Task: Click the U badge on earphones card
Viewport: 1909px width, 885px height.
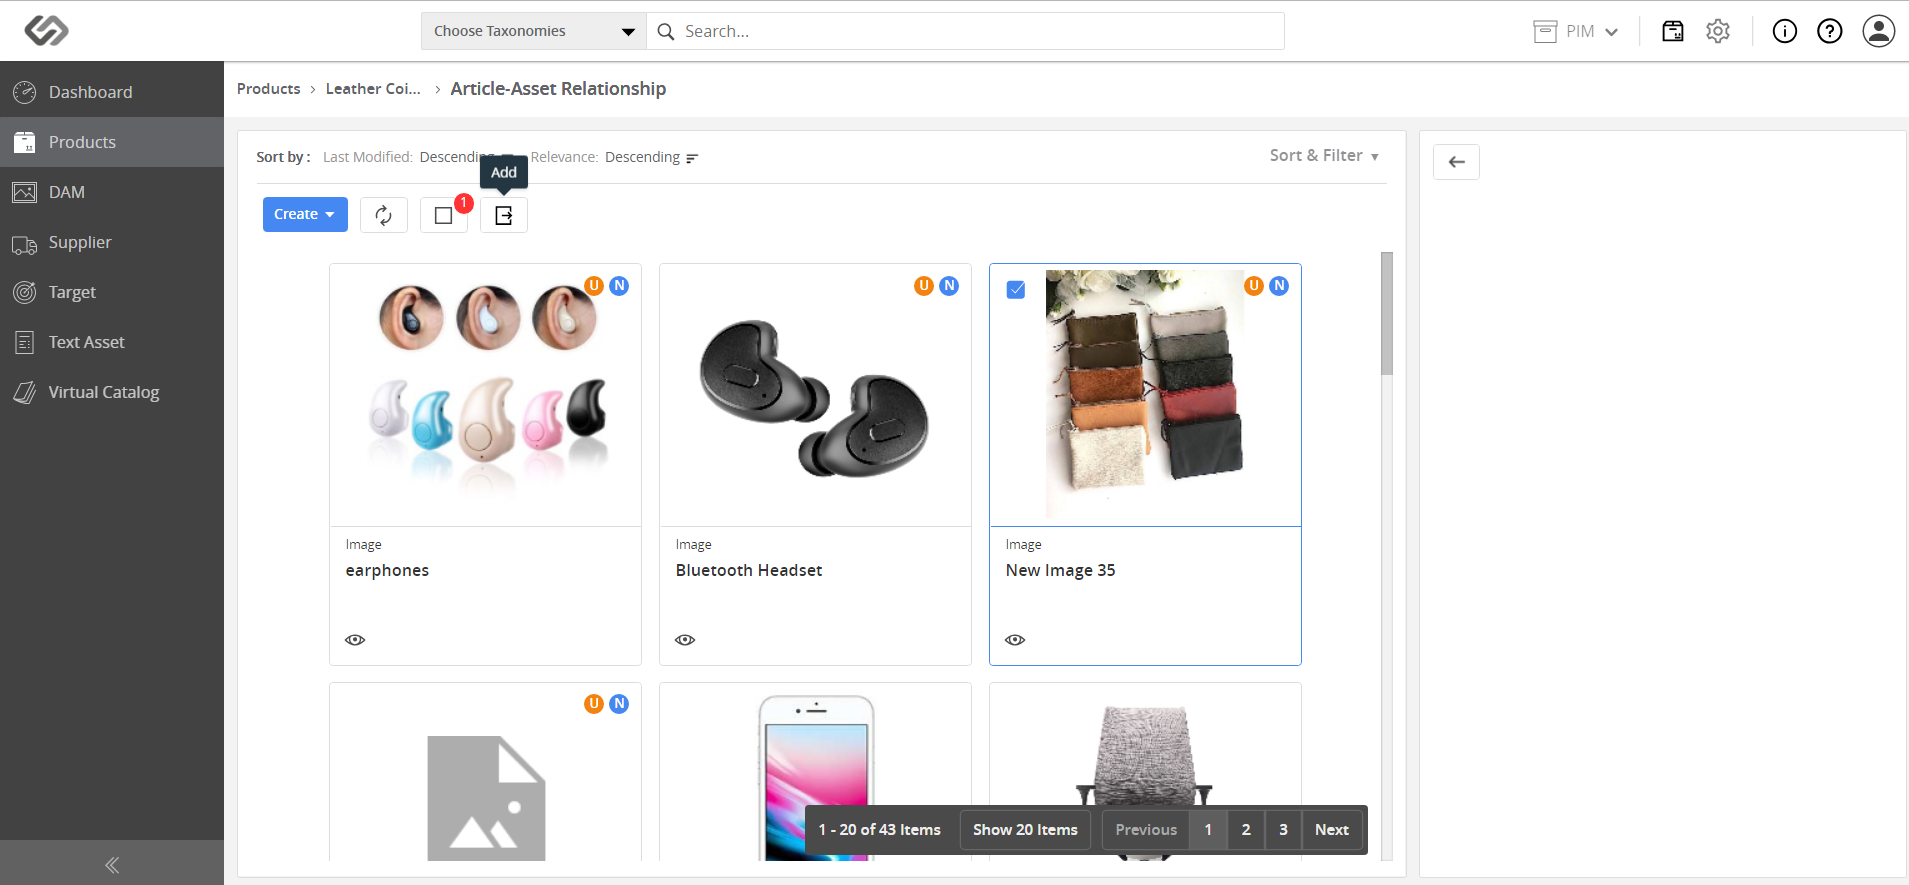Action: (x=594, y=286)
